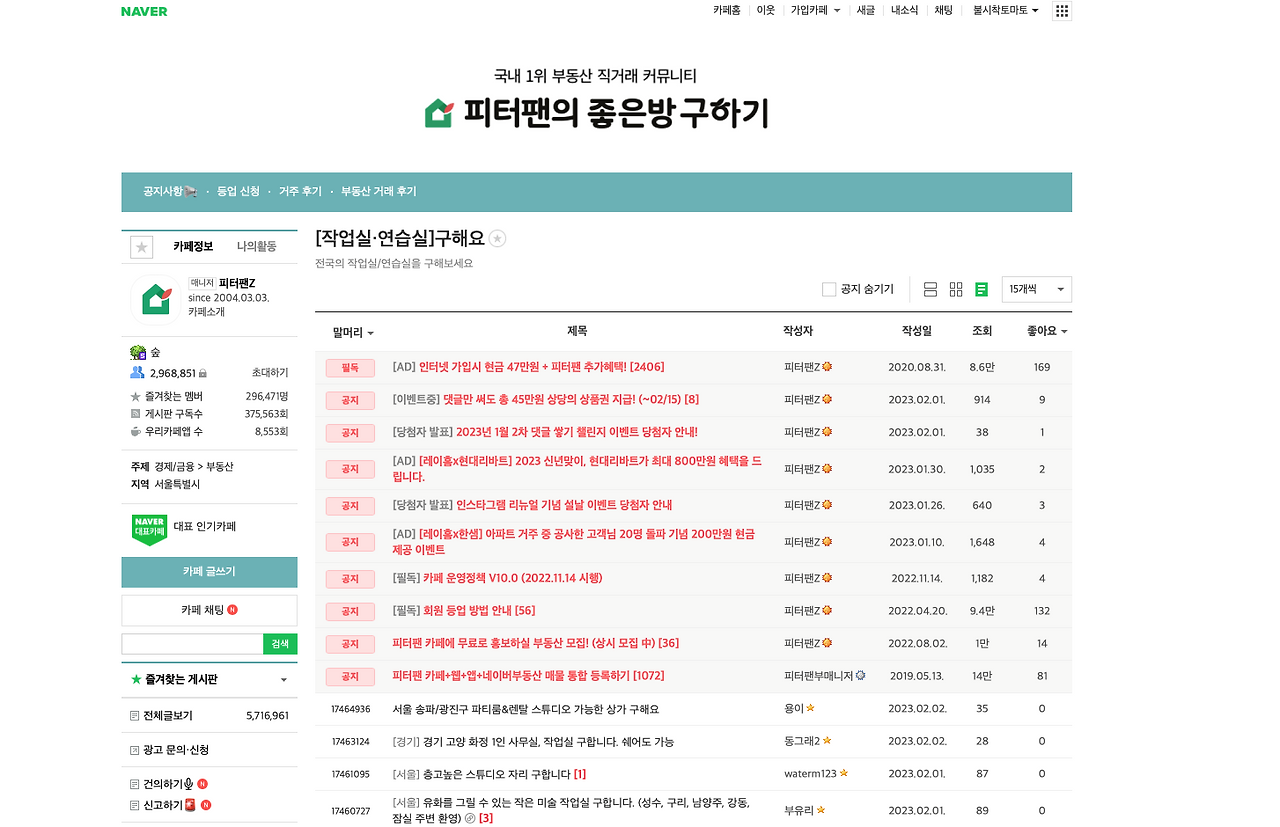This screenshot has height=827, width=1280.
Task: Click the 초대하기 link
Action: click(269, 372)
